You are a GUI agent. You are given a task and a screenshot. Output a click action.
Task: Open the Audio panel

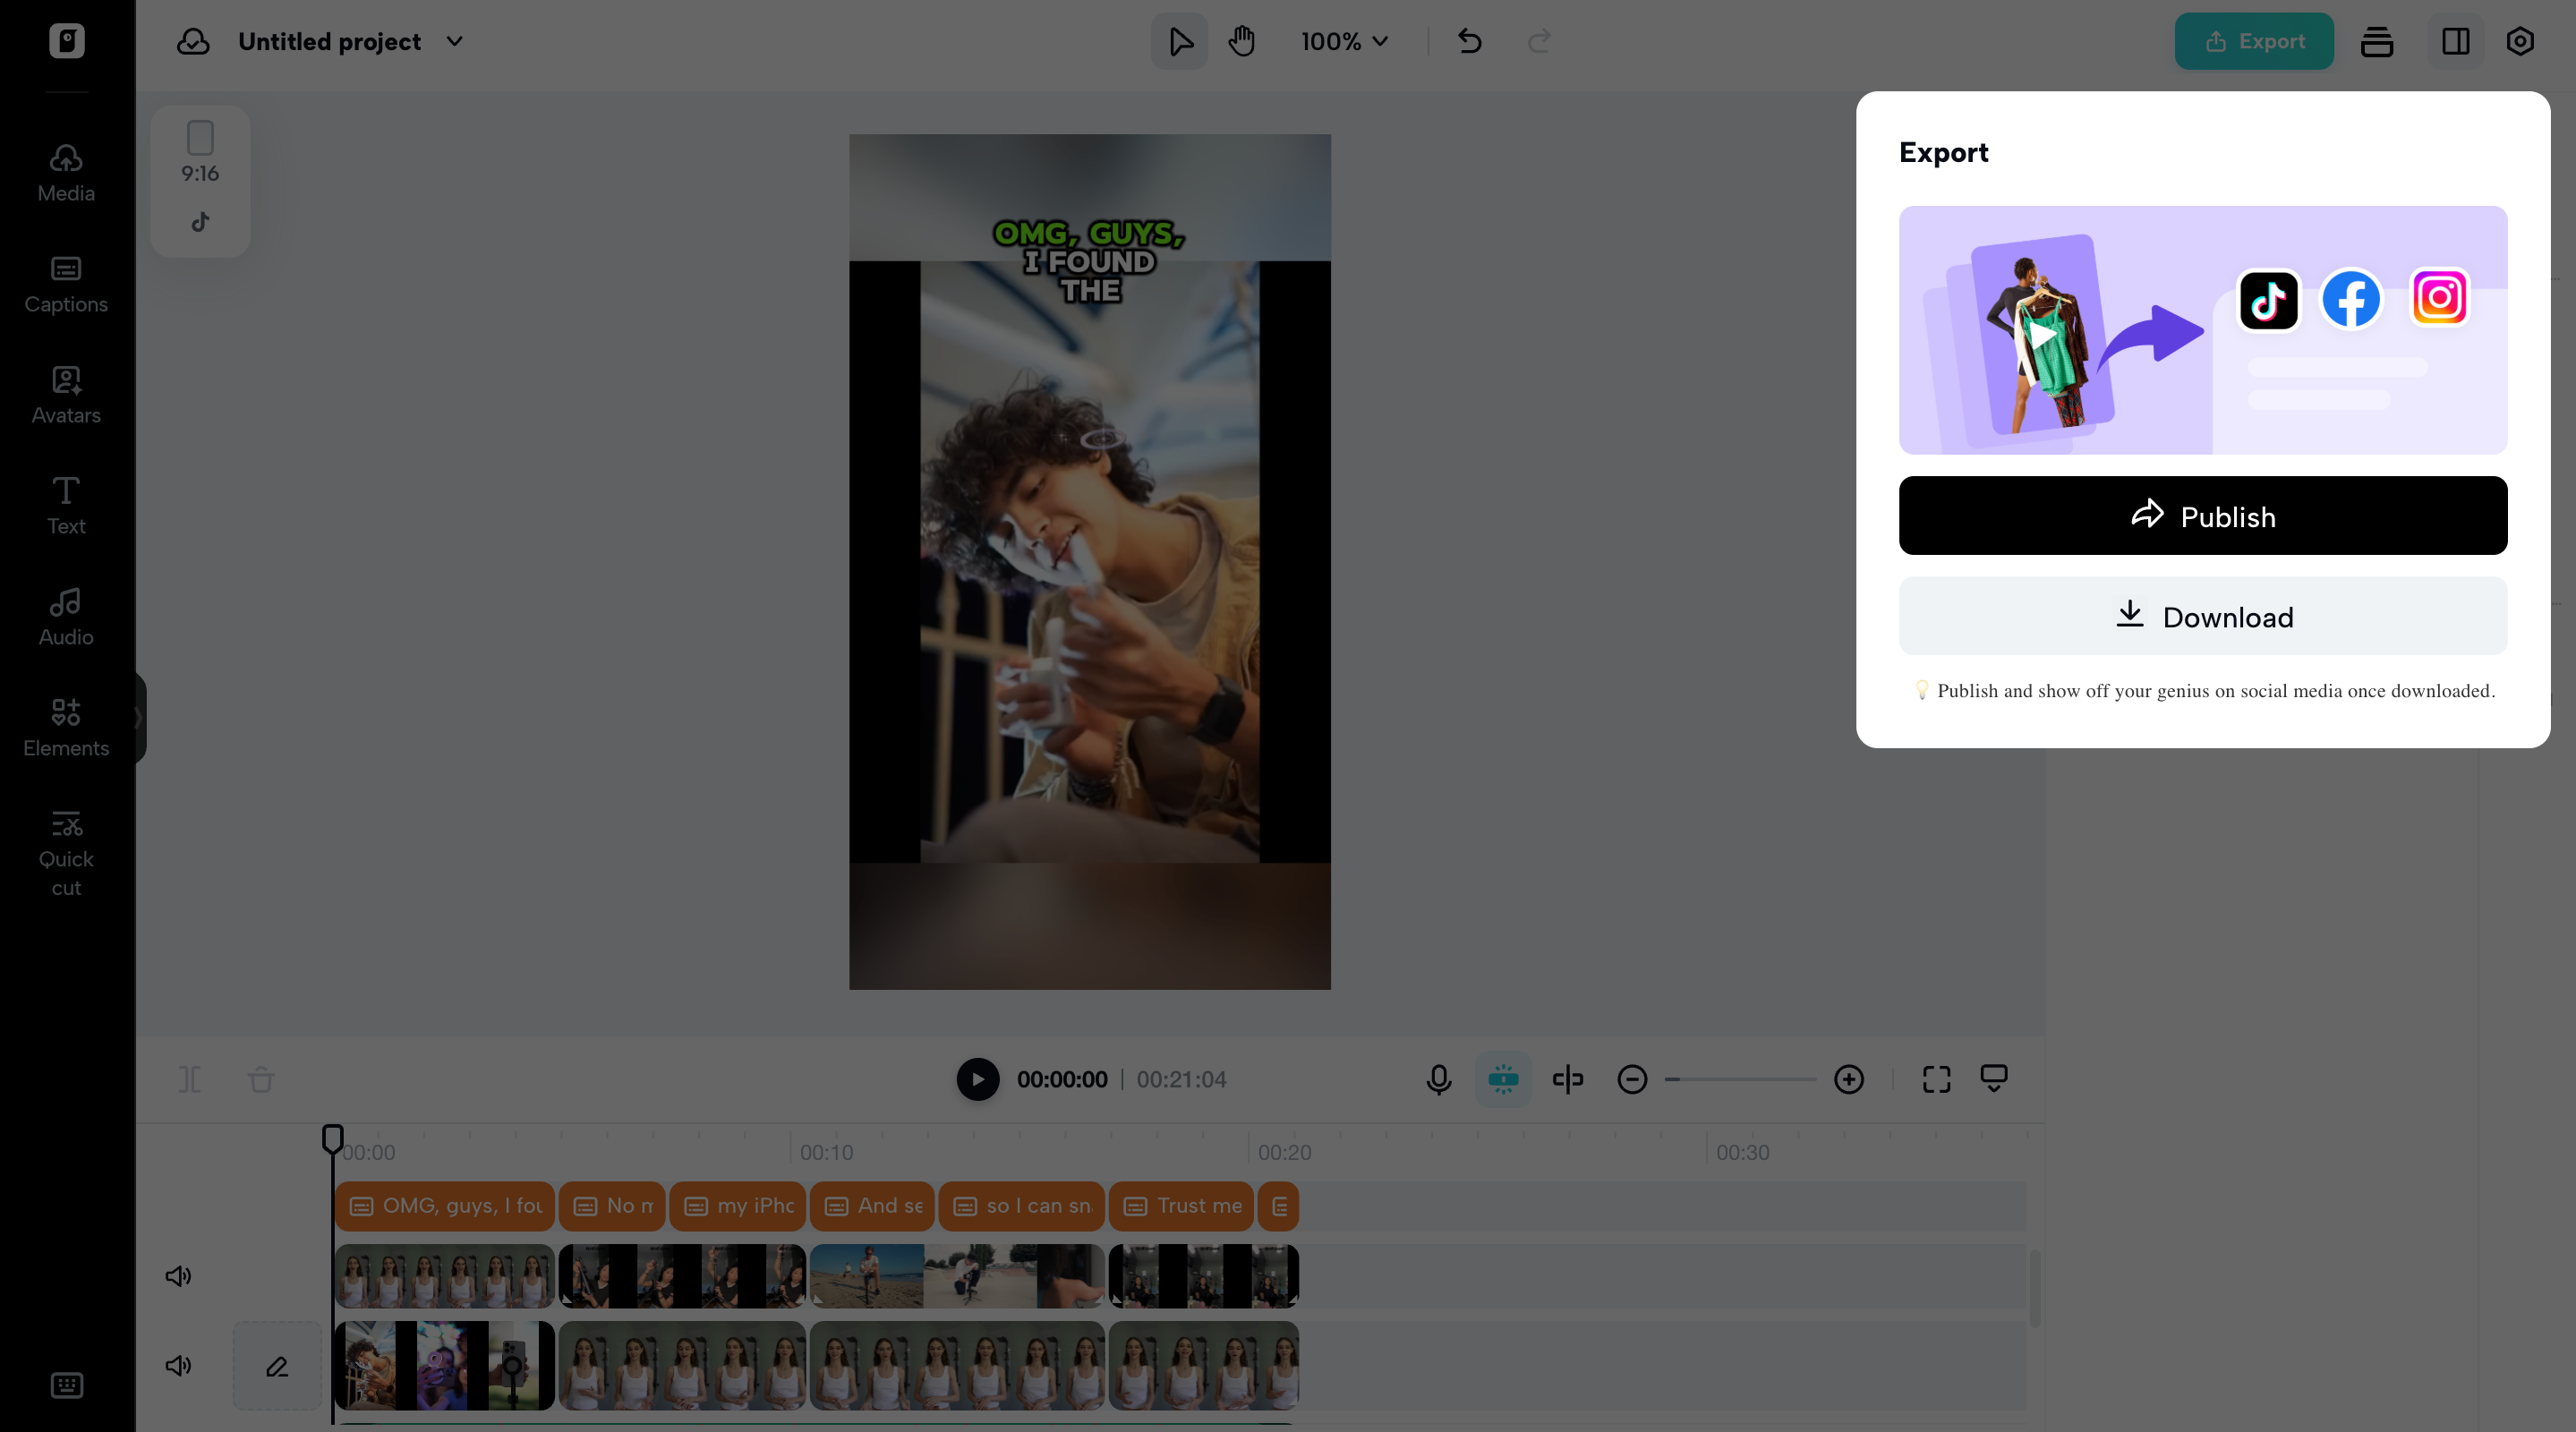66,617
